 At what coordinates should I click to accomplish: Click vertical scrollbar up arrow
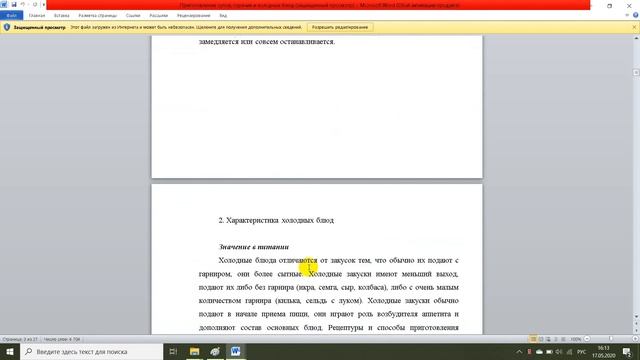(636, 38)
